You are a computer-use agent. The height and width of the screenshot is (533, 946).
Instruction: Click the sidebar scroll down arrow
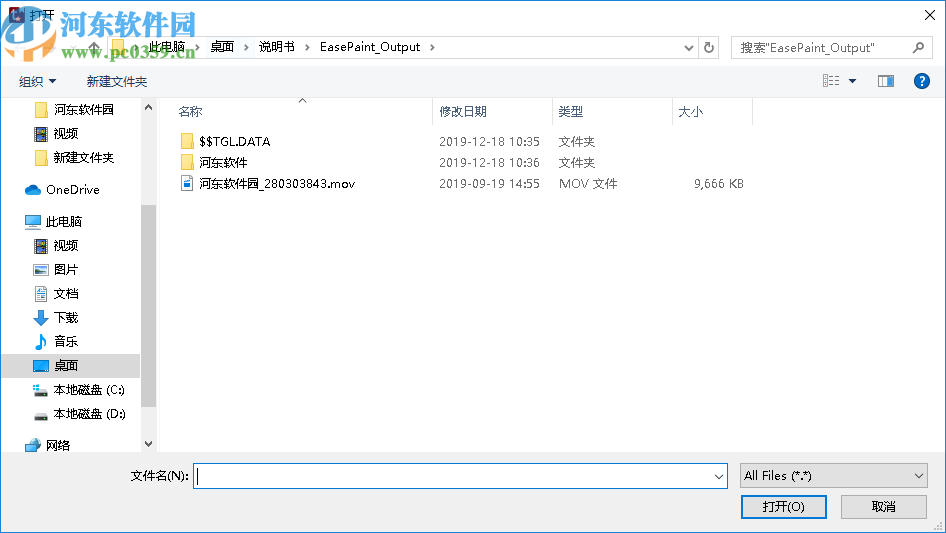click(x=148, y=444)
